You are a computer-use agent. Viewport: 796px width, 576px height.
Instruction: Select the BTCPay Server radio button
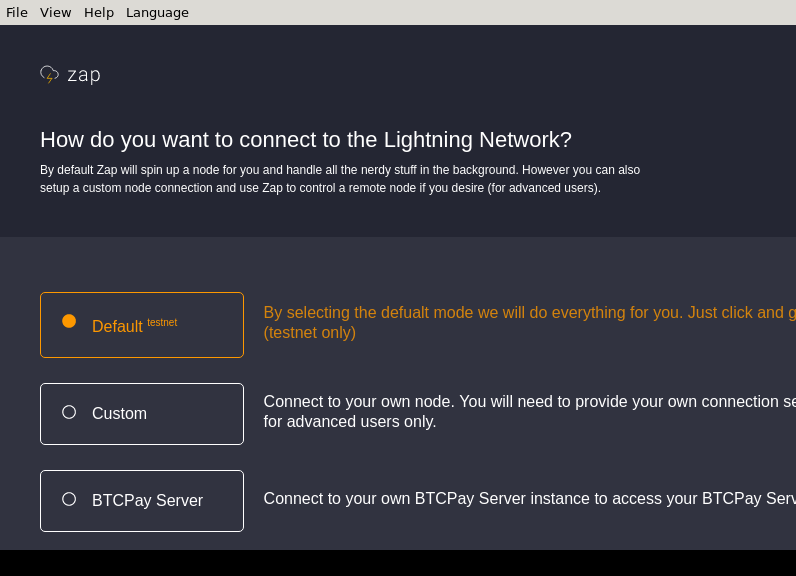click(x=69, y=499)
